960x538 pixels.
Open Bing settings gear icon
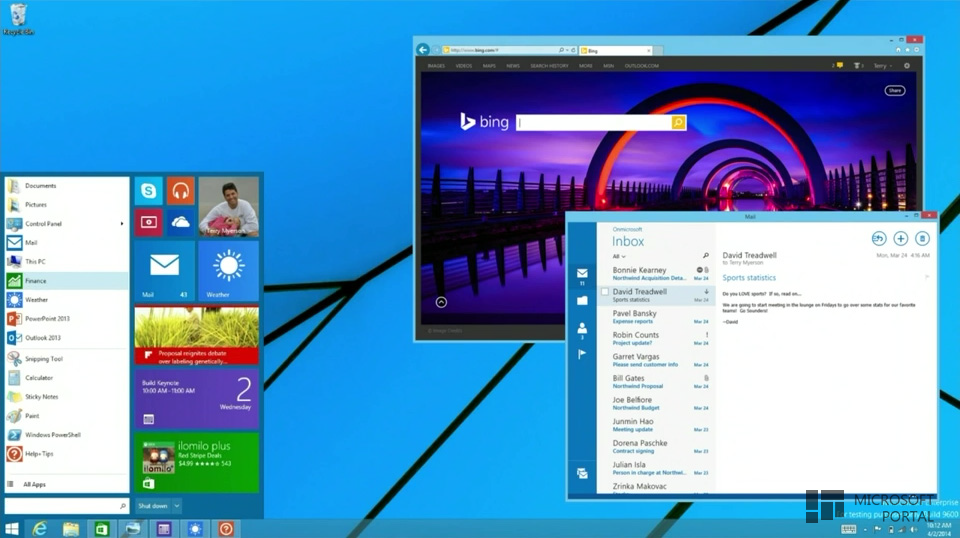coord(907,65)
